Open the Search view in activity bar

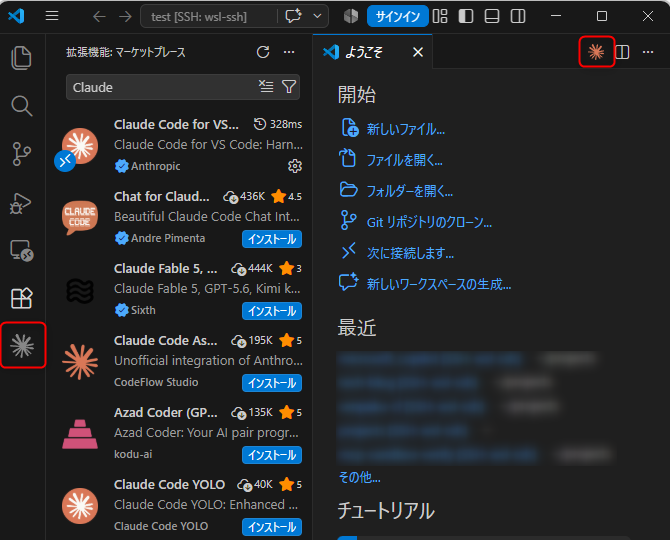(x=21, y=106)
